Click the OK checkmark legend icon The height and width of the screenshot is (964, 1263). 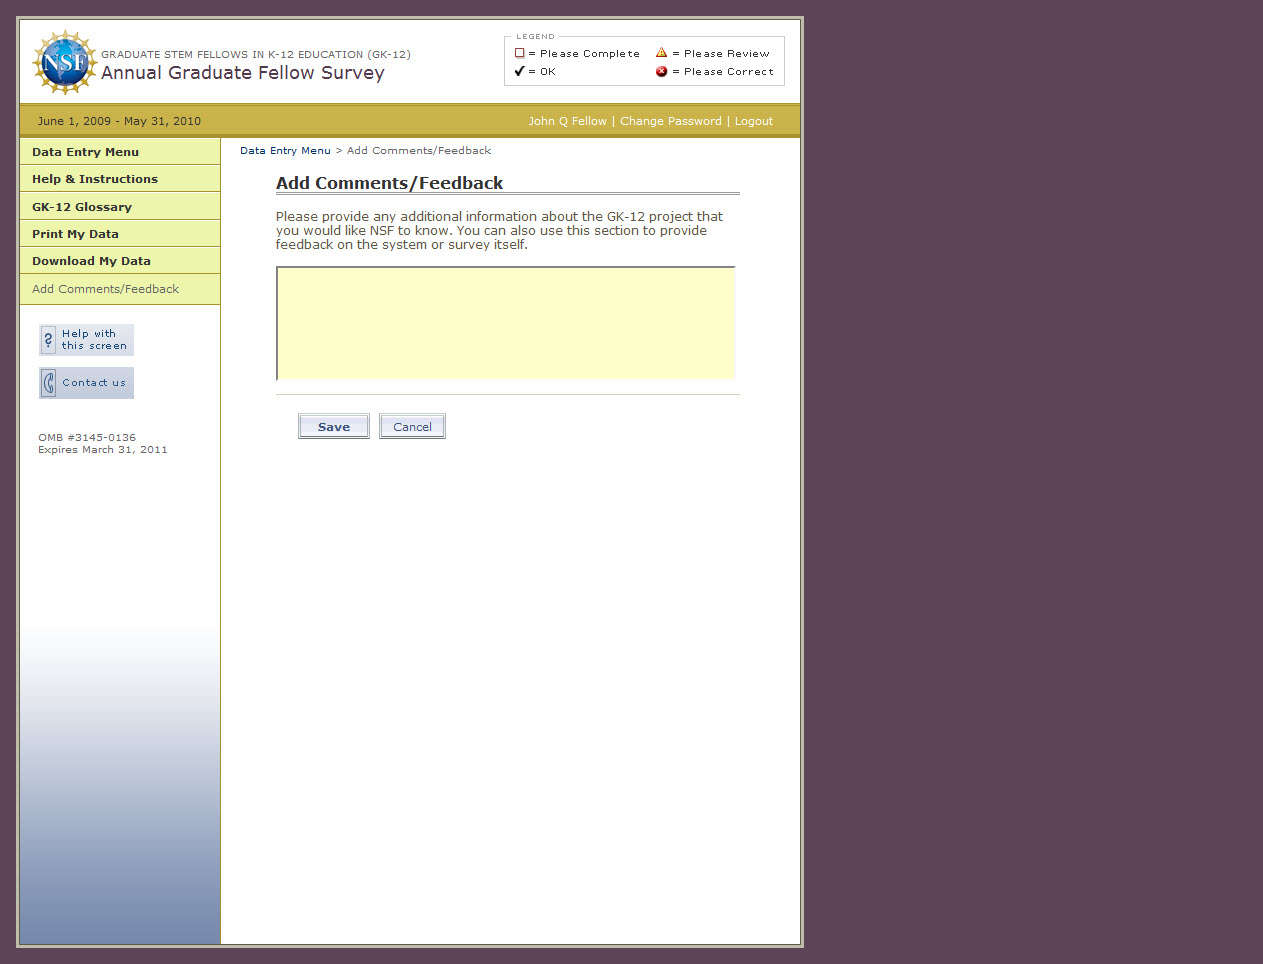tap(519, 71)
